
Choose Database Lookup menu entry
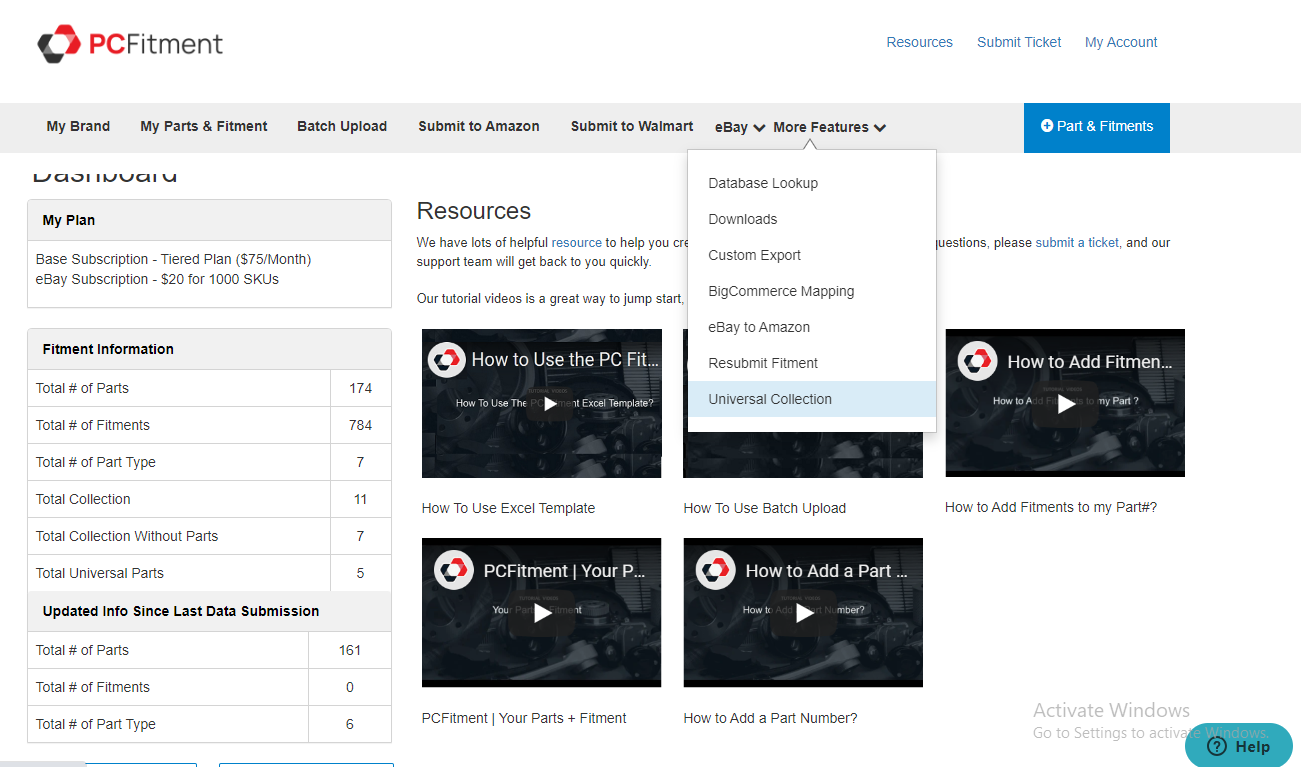coord(763,183)
